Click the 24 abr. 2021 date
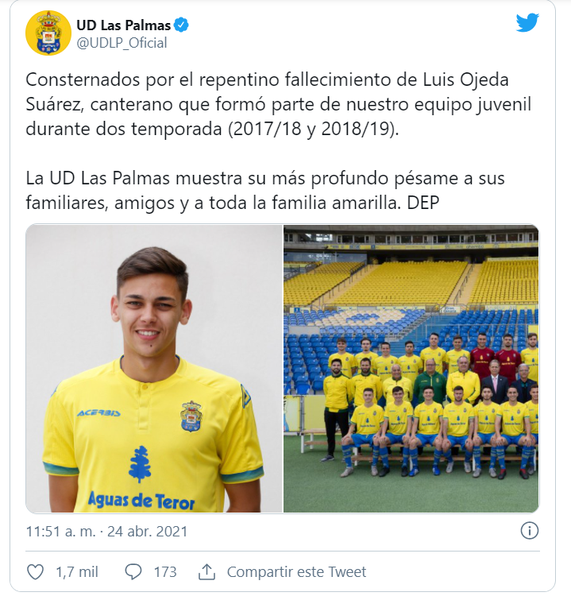This screenshot has width=571, height=600. pyautogui.click(x=147, y=532)
